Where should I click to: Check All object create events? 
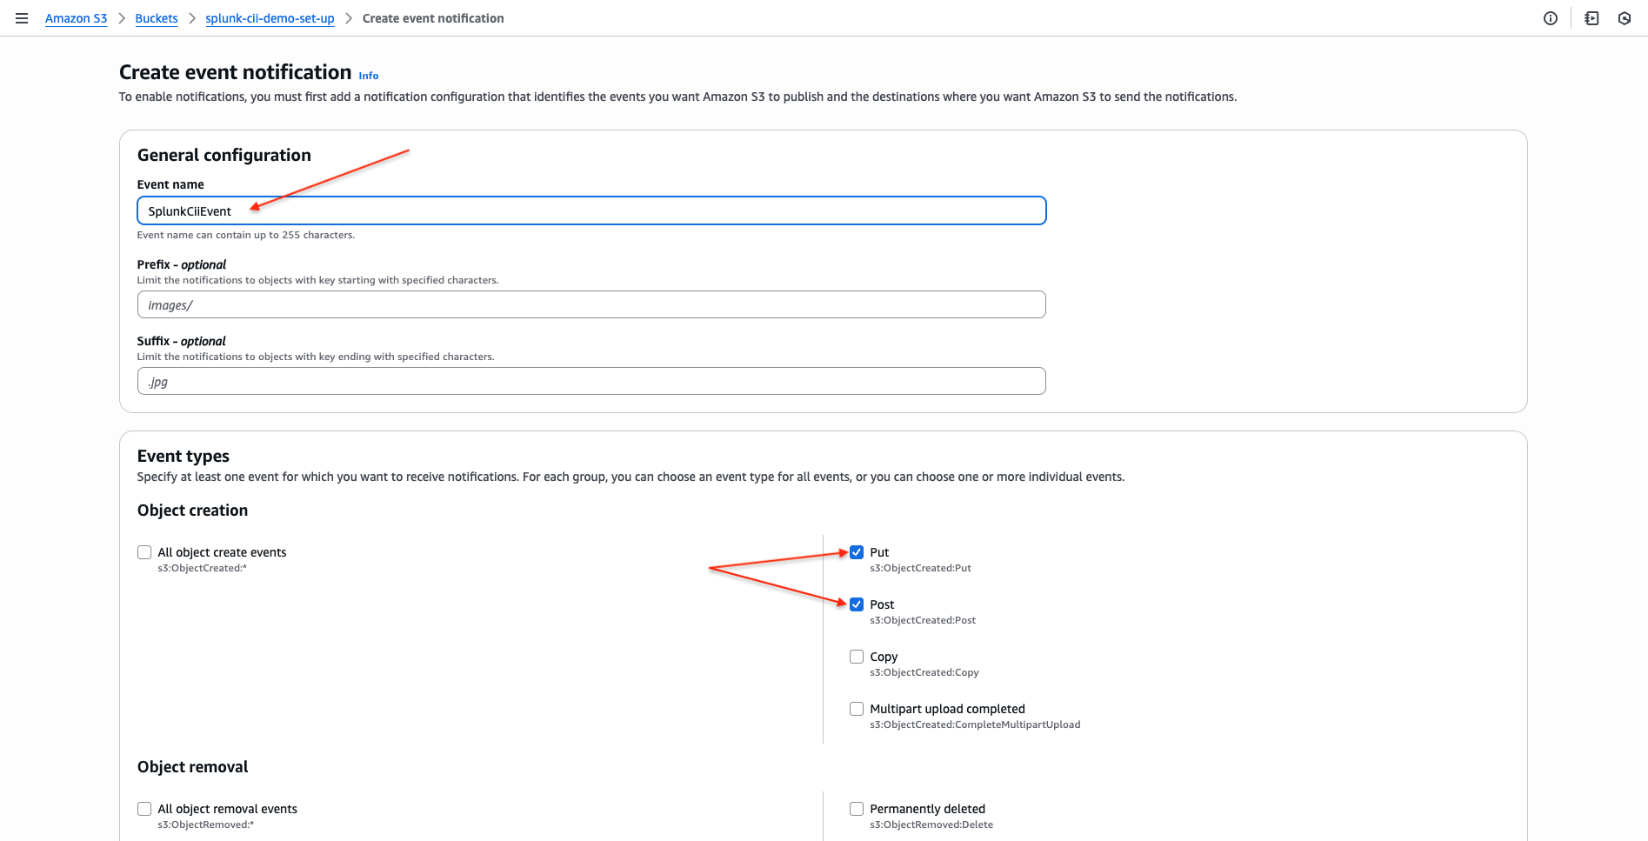[x=145, y=552]
